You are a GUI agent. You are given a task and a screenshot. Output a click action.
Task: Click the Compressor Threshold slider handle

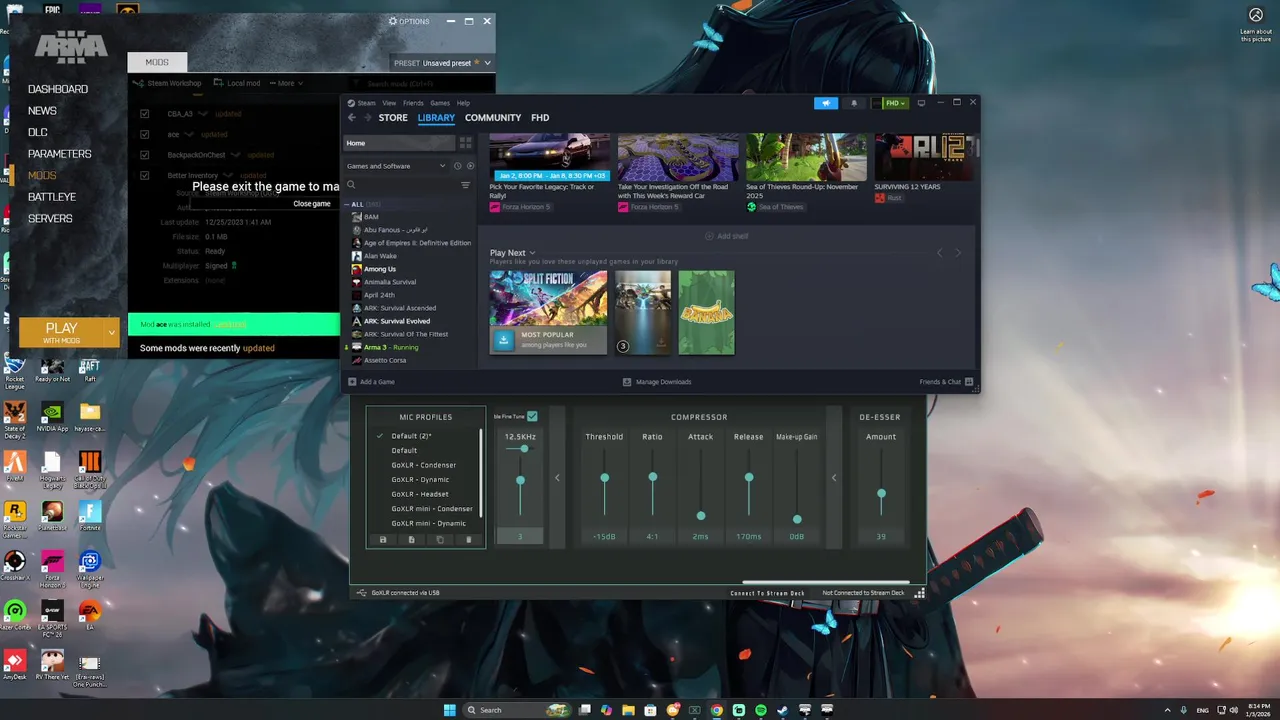coord(604,478)
